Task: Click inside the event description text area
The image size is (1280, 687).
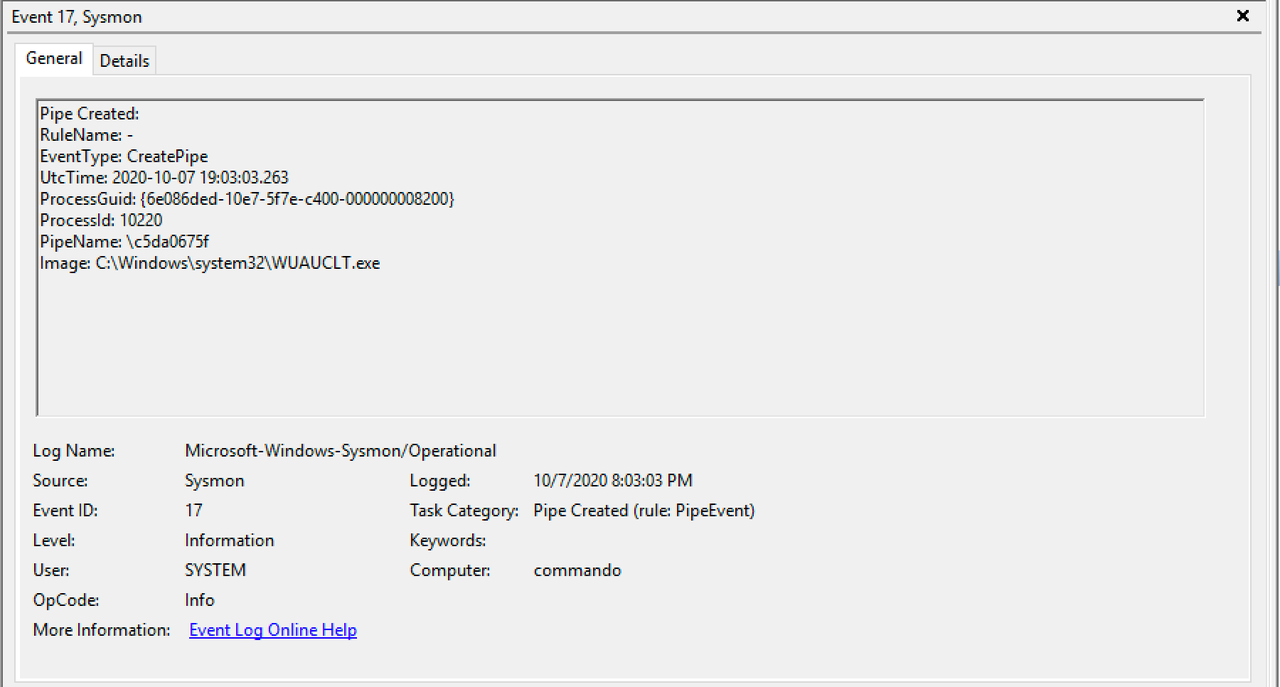Action: pos(600,330)
